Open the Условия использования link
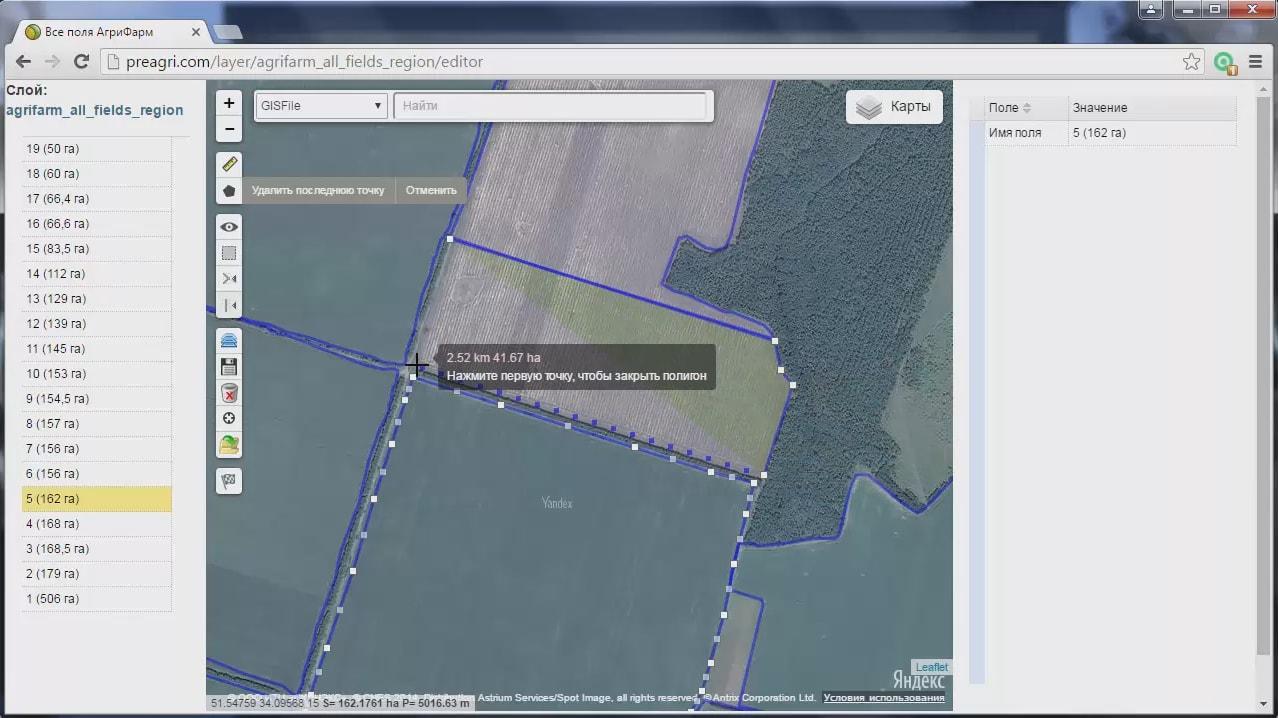This screenshot has width=1278, height=718. pyautogui.click(x=883, y=698)
